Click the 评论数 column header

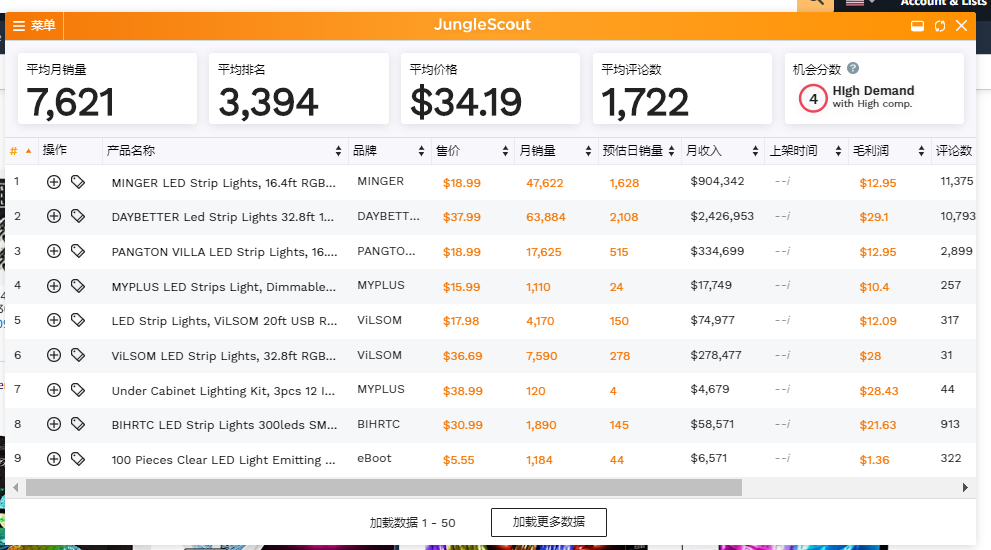click(x=954, y=150)
